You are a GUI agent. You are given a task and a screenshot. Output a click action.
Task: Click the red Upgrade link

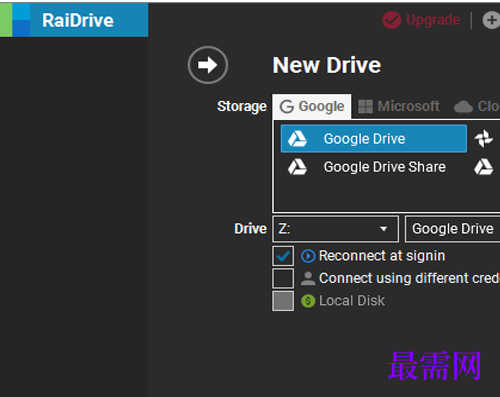[433, 20]
